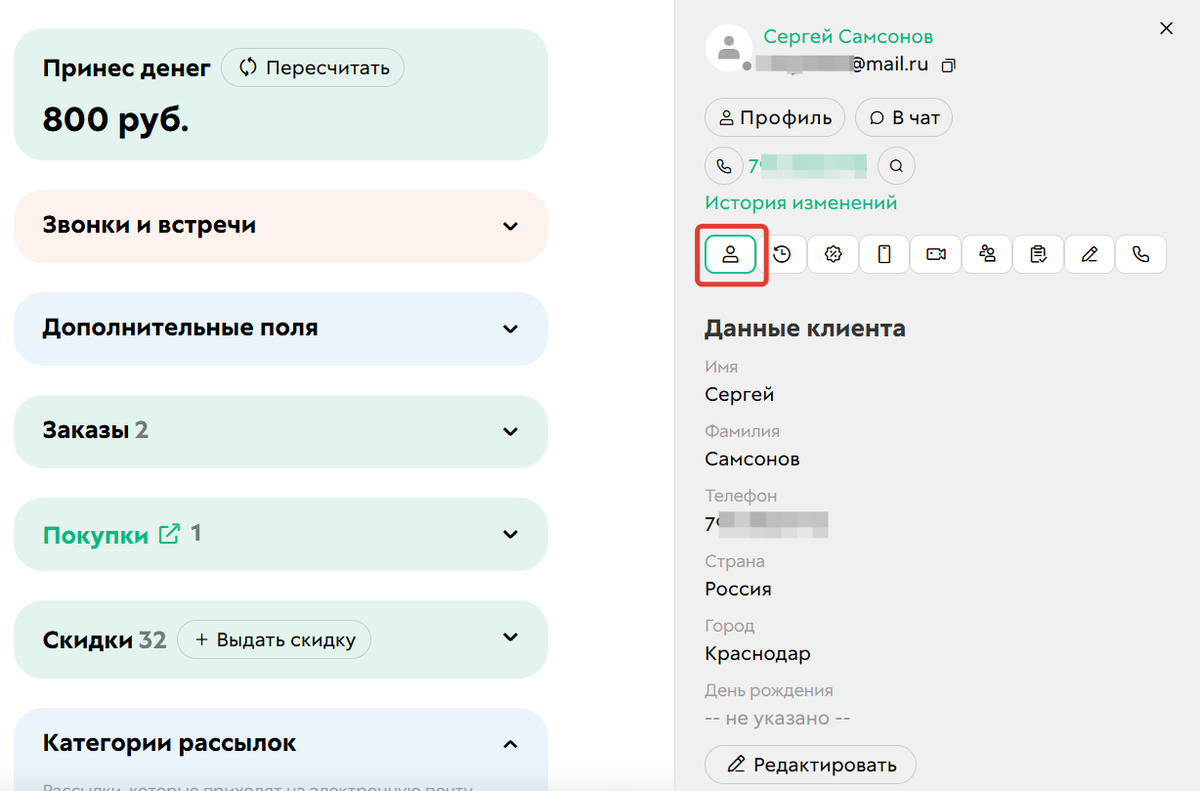Open the clipboard checklist tab
The image size is (1200, 791).
1038,255
